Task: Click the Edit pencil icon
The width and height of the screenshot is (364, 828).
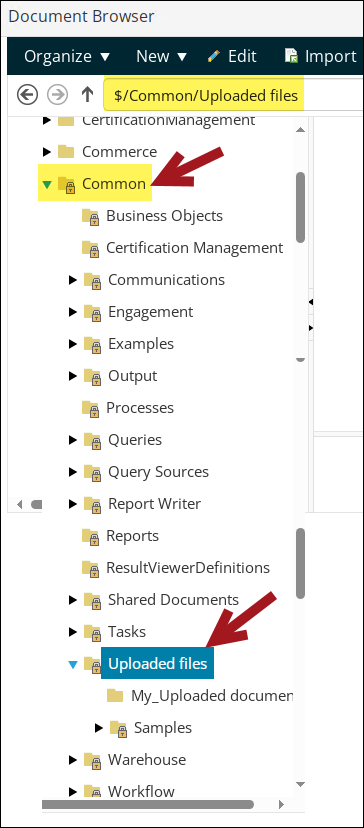Action: pos(214,56)
